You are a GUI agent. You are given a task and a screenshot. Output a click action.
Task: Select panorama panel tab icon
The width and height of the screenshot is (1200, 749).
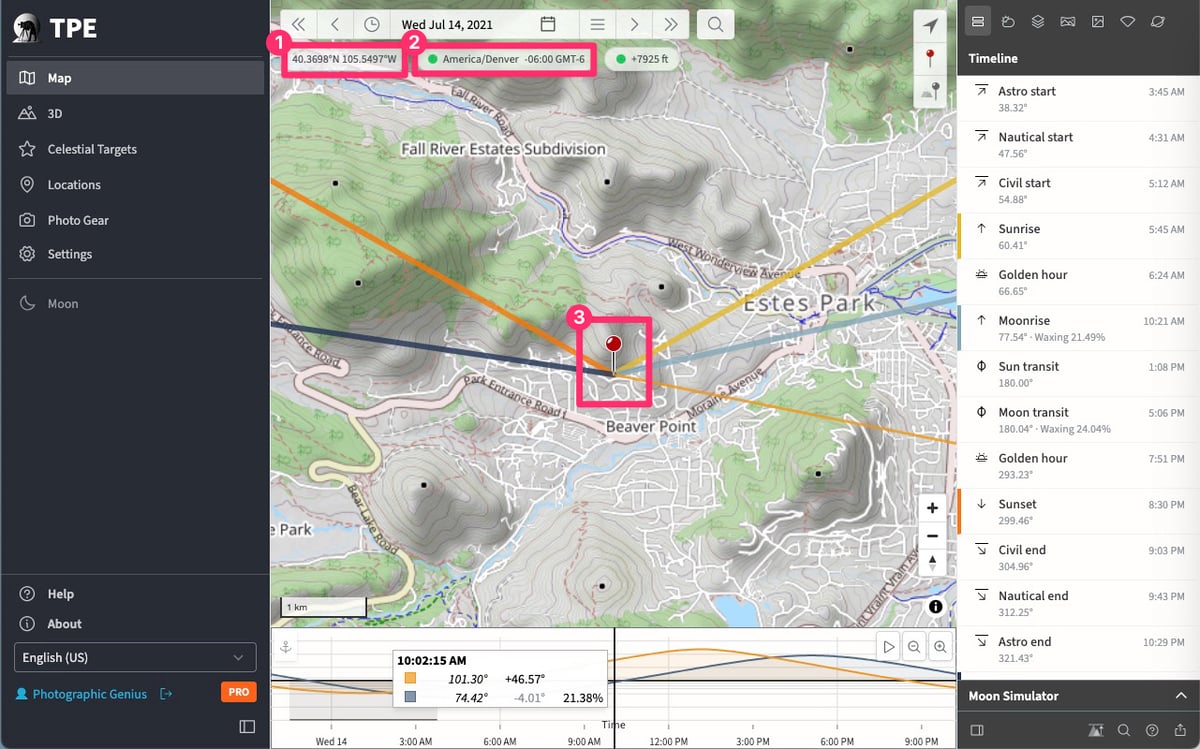[1068, 21]
